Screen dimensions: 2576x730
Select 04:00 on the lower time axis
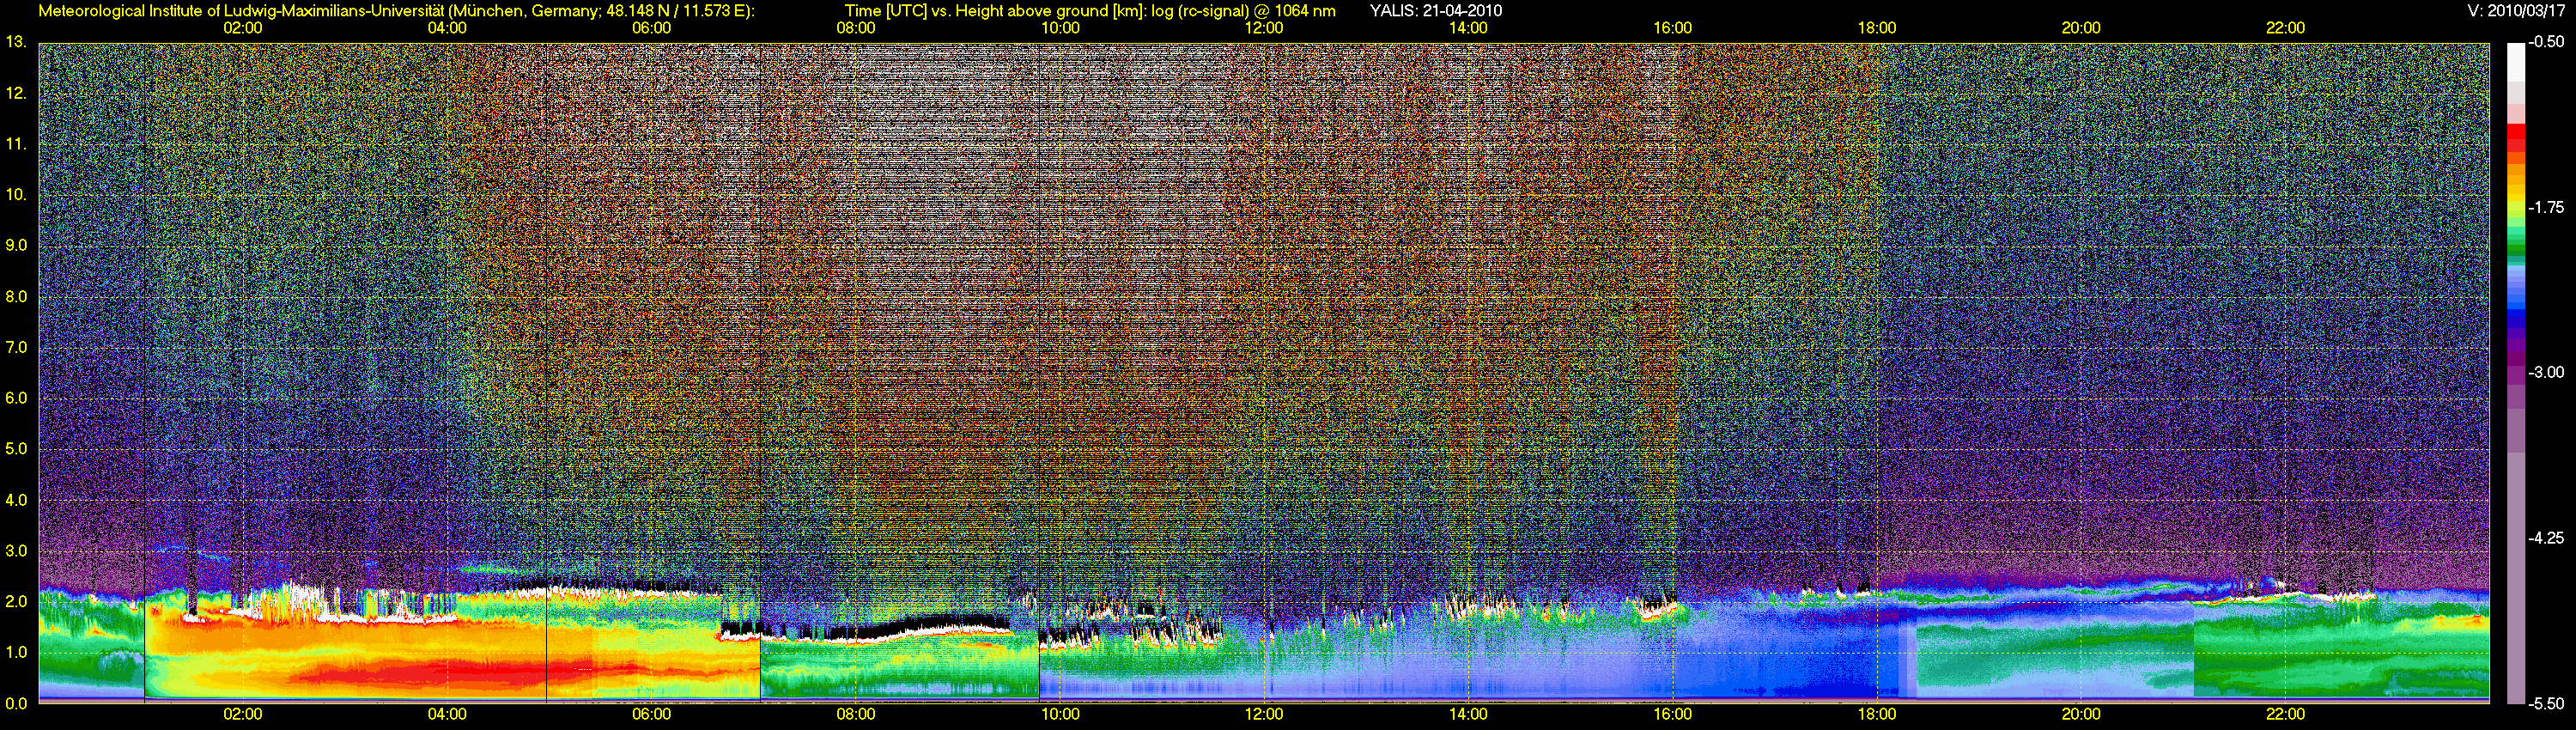[x=447, y=714]
